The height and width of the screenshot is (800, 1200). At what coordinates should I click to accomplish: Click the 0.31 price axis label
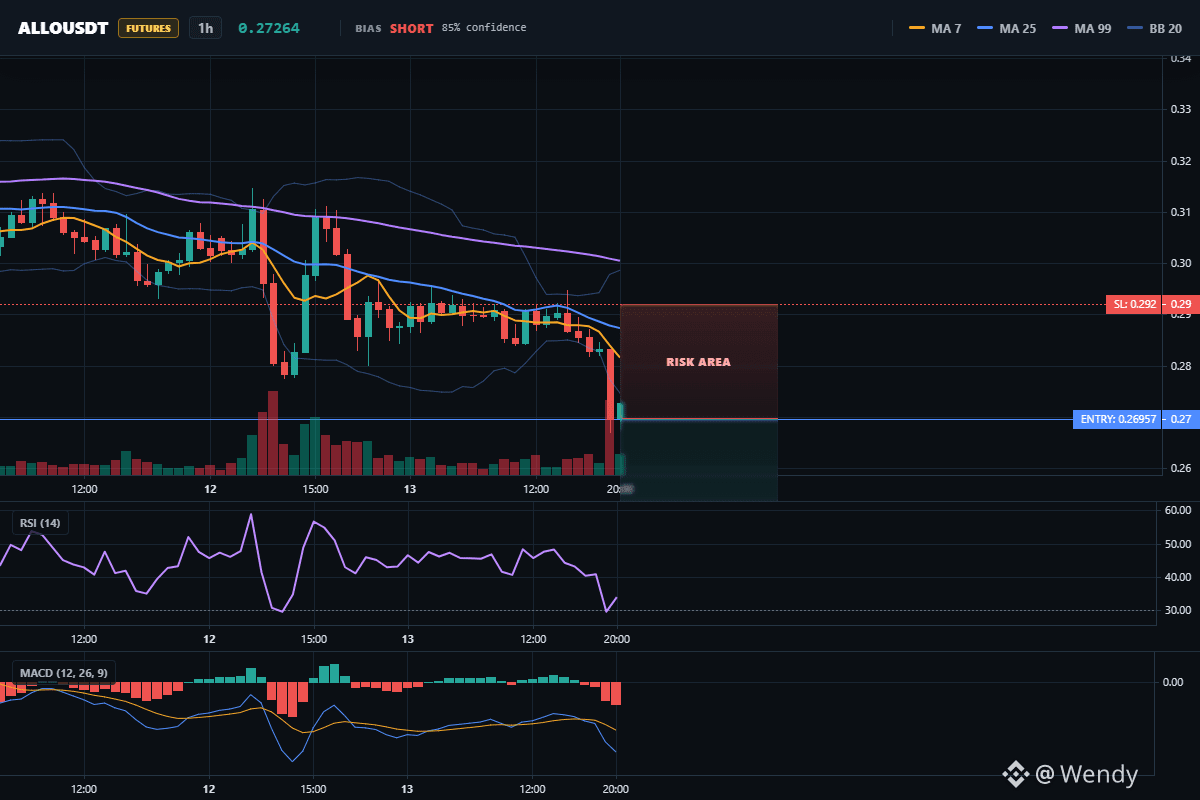click(x=1180, y=212)
